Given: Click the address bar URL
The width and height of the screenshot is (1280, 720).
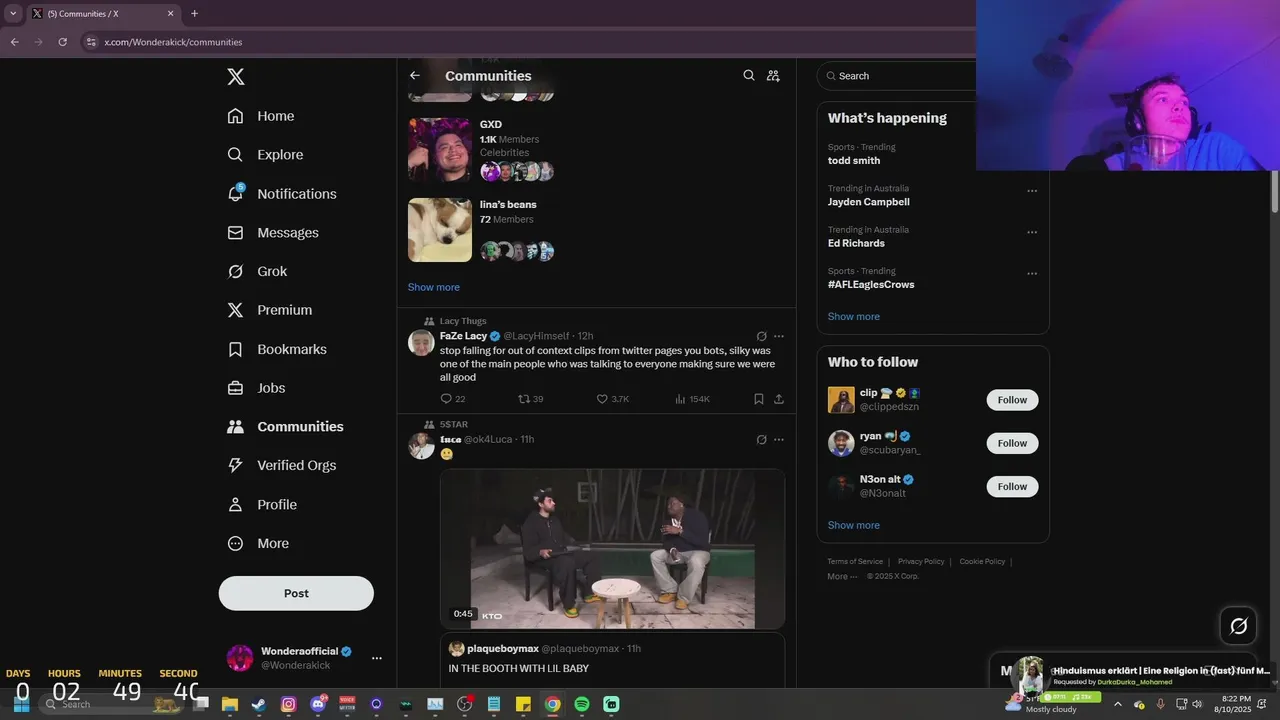Looking at the screenshot, I should coord(173,42).
